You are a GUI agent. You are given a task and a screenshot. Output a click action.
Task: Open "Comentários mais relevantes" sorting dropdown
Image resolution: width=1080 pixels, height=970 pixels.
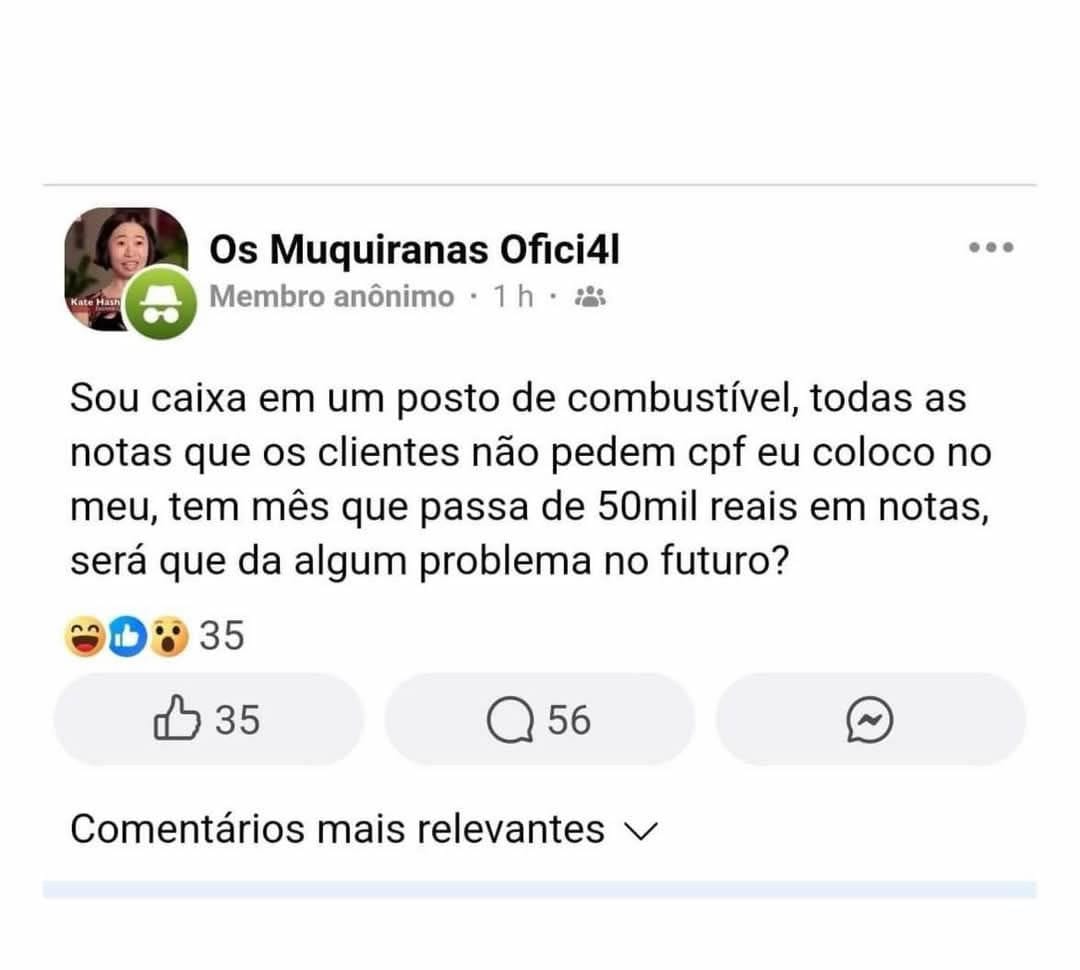[337, 829]
